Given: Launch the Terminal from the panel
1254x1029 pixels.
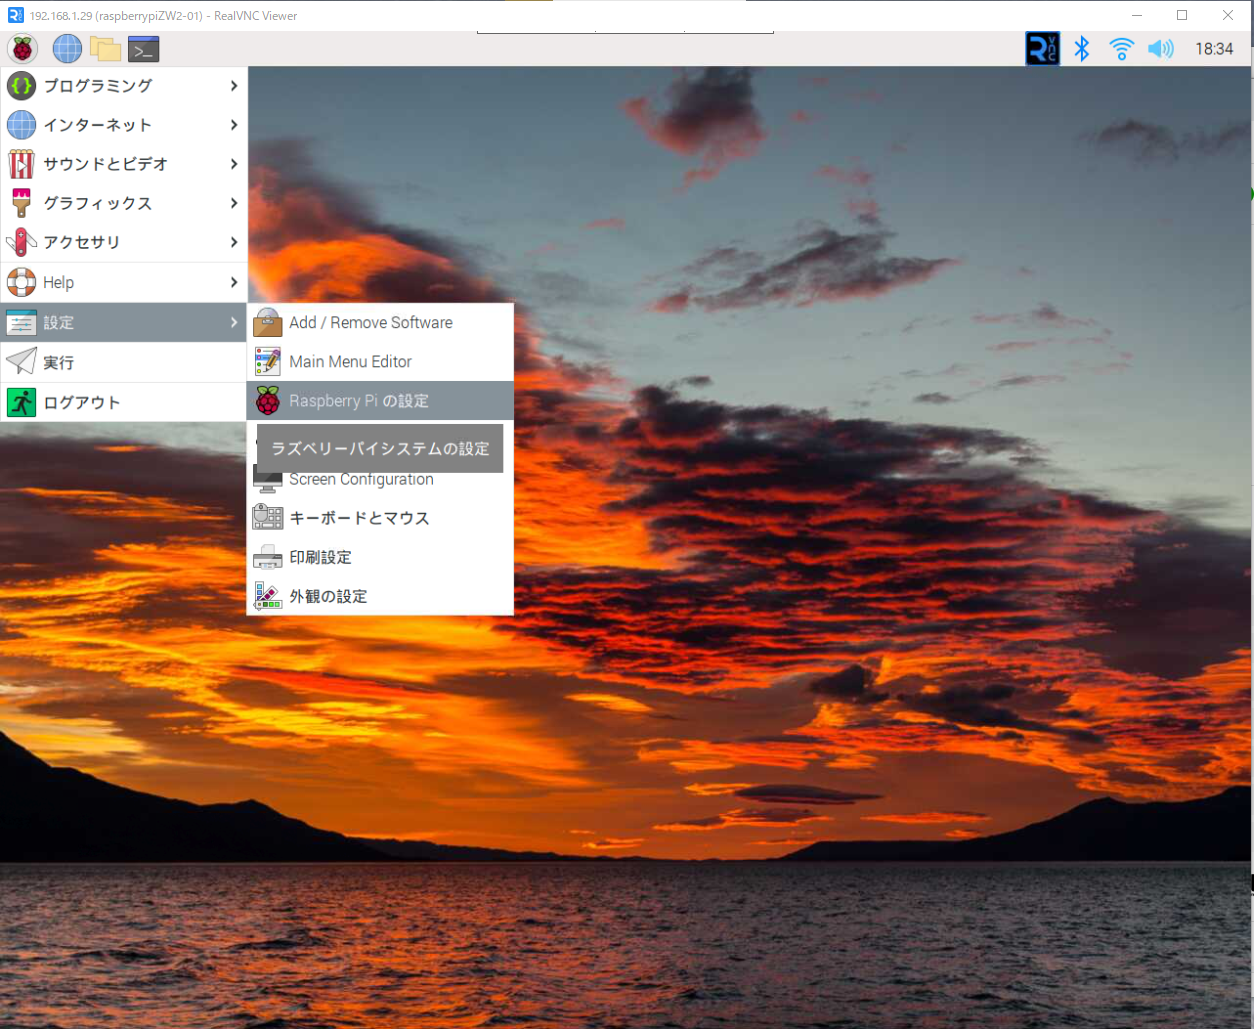Looking at the screenshot, I should tap(144, 48).
